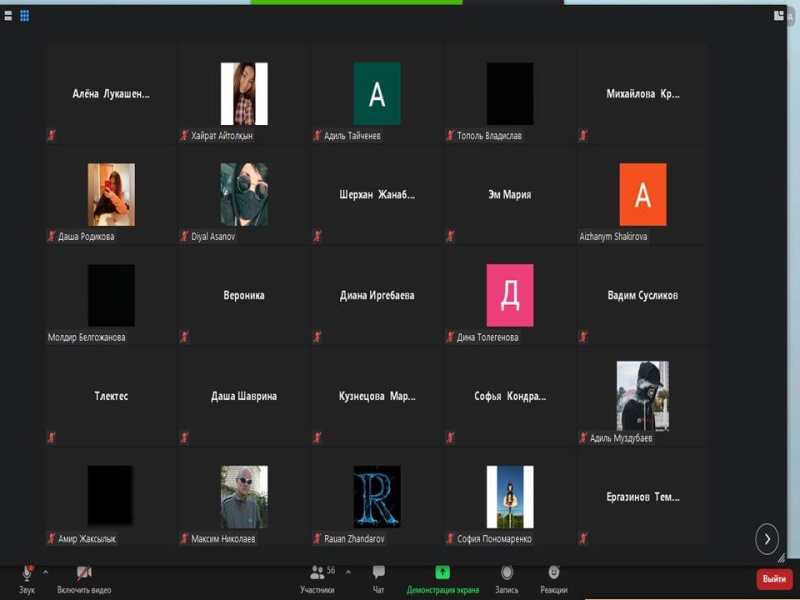The width and height of the screenshot is (800, 600).
Task: Click the name Софья Кондра...
Action: (510, 396)
